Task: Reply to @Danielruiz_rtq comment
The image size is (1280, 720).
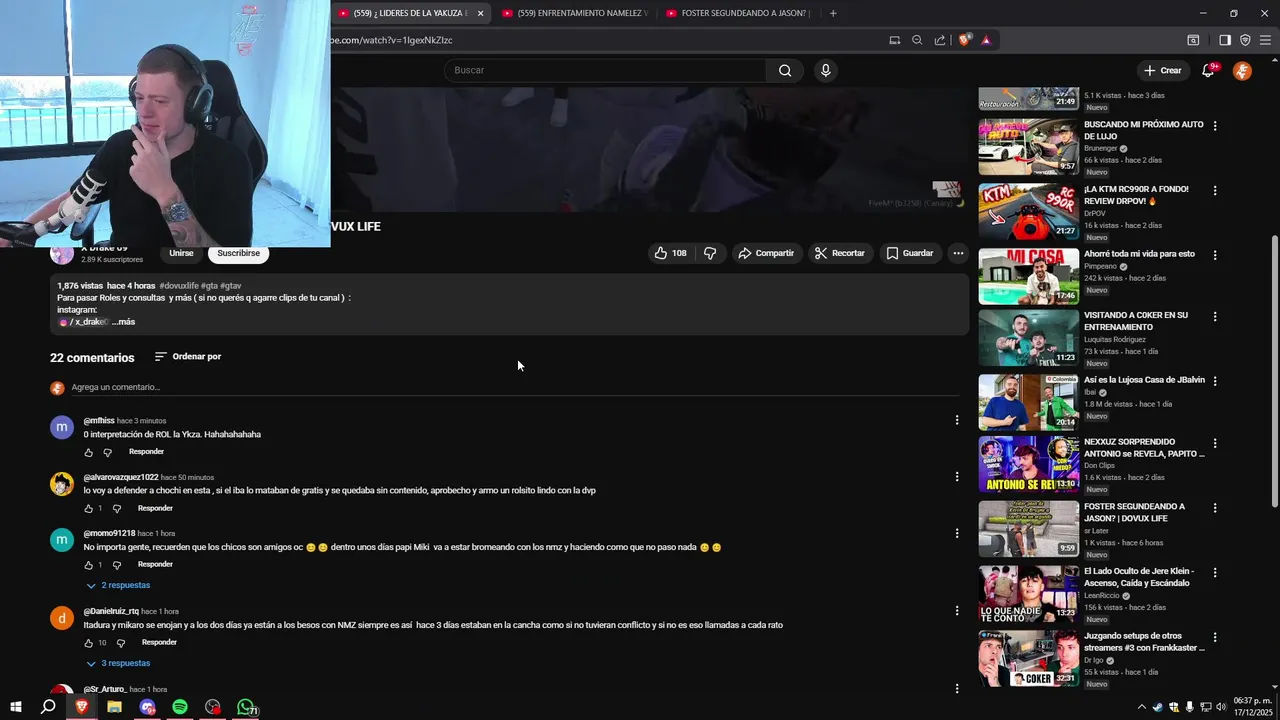Action: (x=159, y=643)
